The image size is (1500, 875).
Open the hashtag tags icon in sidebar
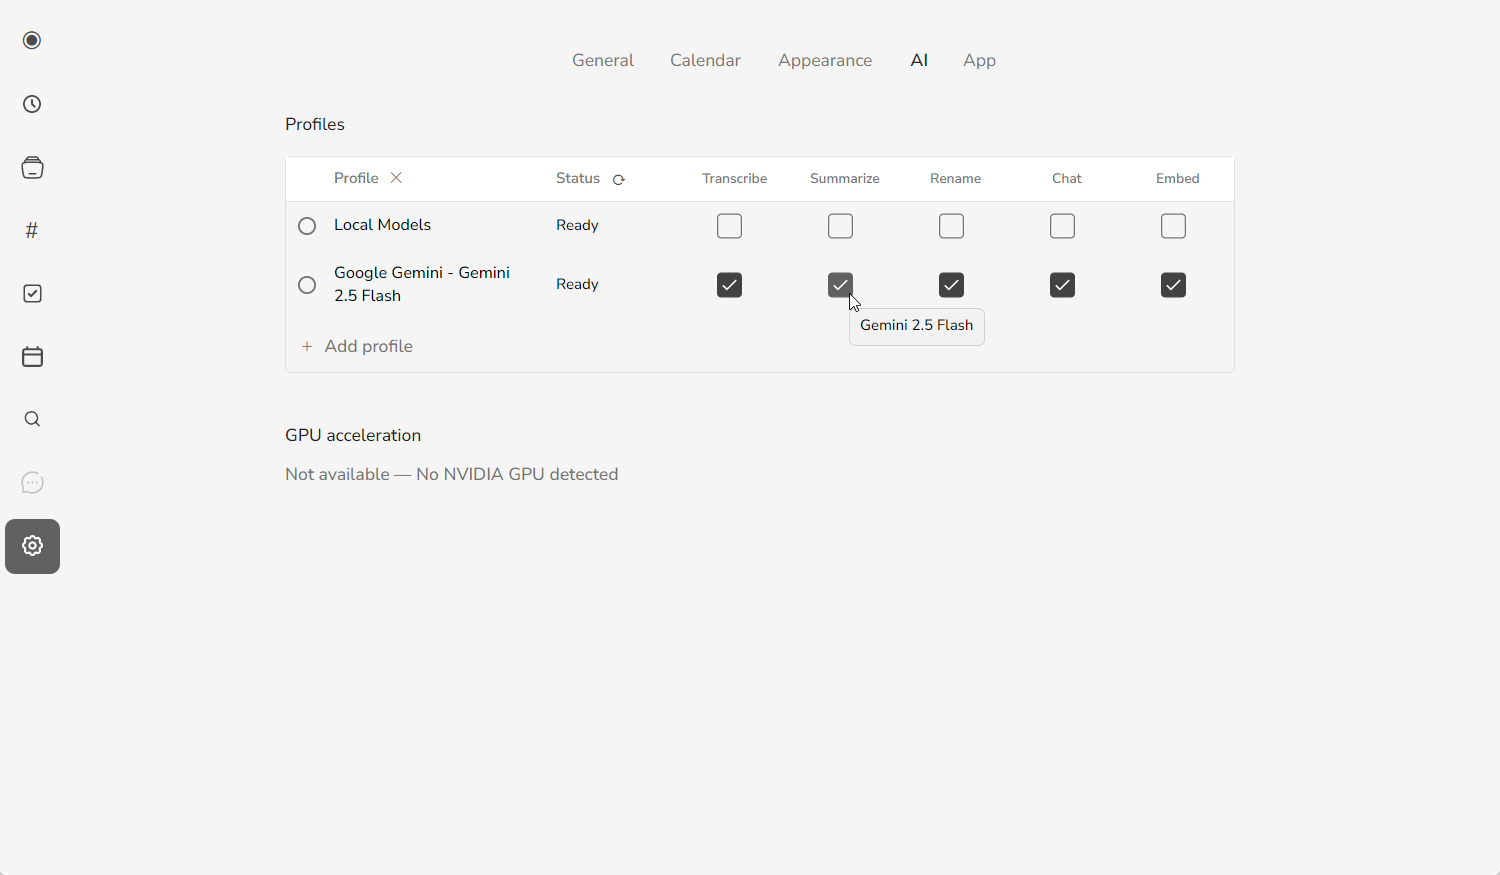click(x=32, y=230)
